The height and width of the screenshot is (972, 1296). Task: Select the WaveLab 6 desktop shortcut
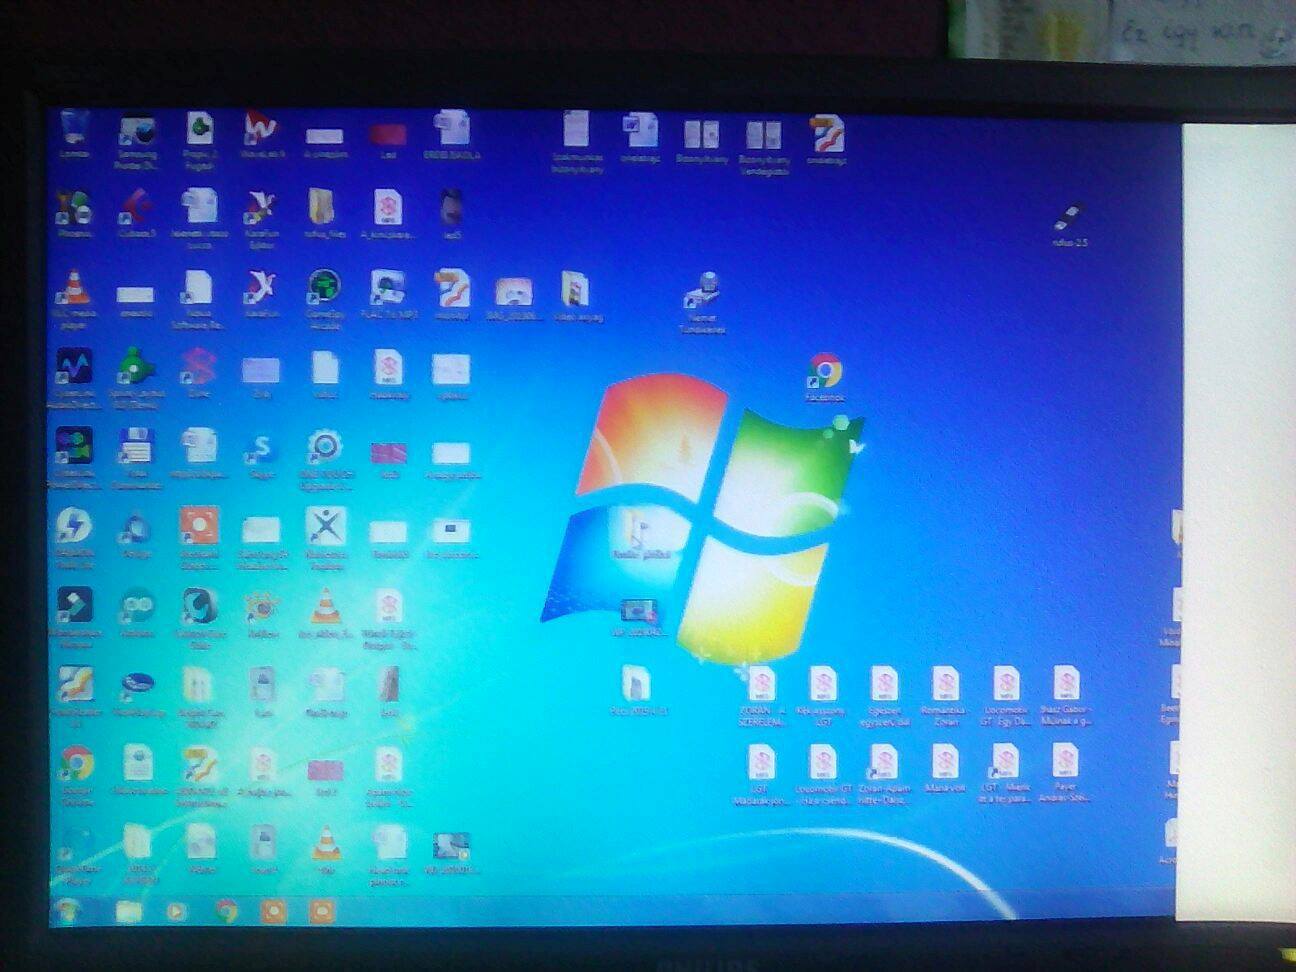(x=262, y=135)
